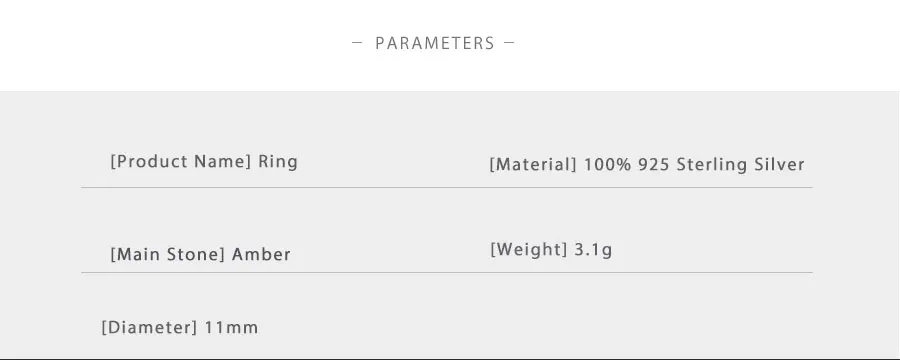The width and height of the screenshot is (900, 360).
Task: Click the 3.1g weight value
Action: coord(593,250)
